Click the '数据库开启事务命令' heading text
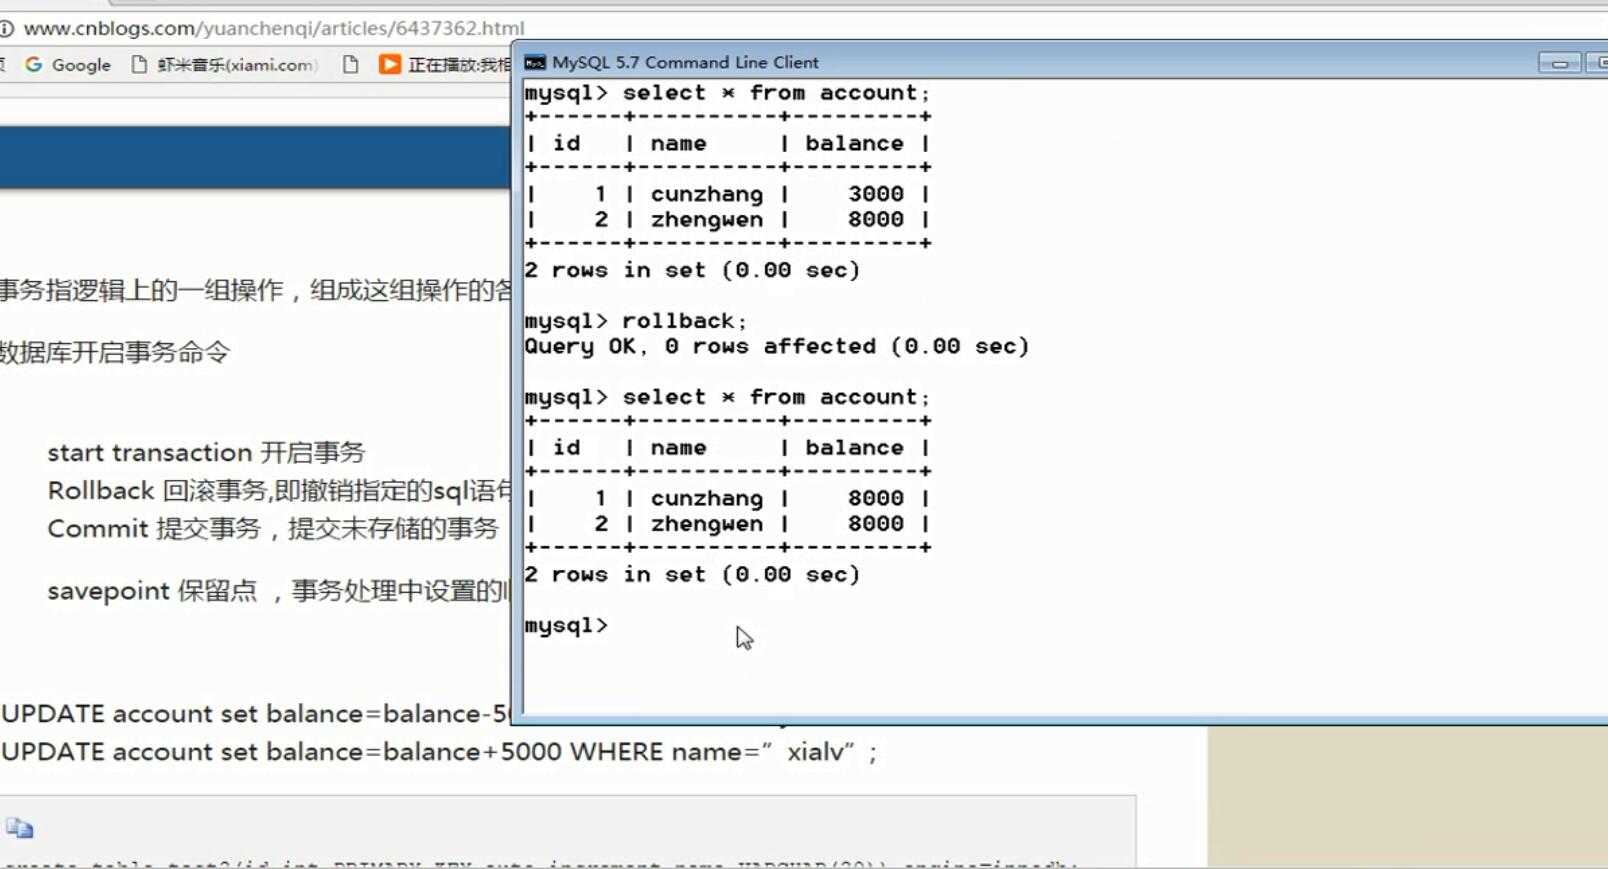This screenshot has width=1608, height=869. coord(115,352)
